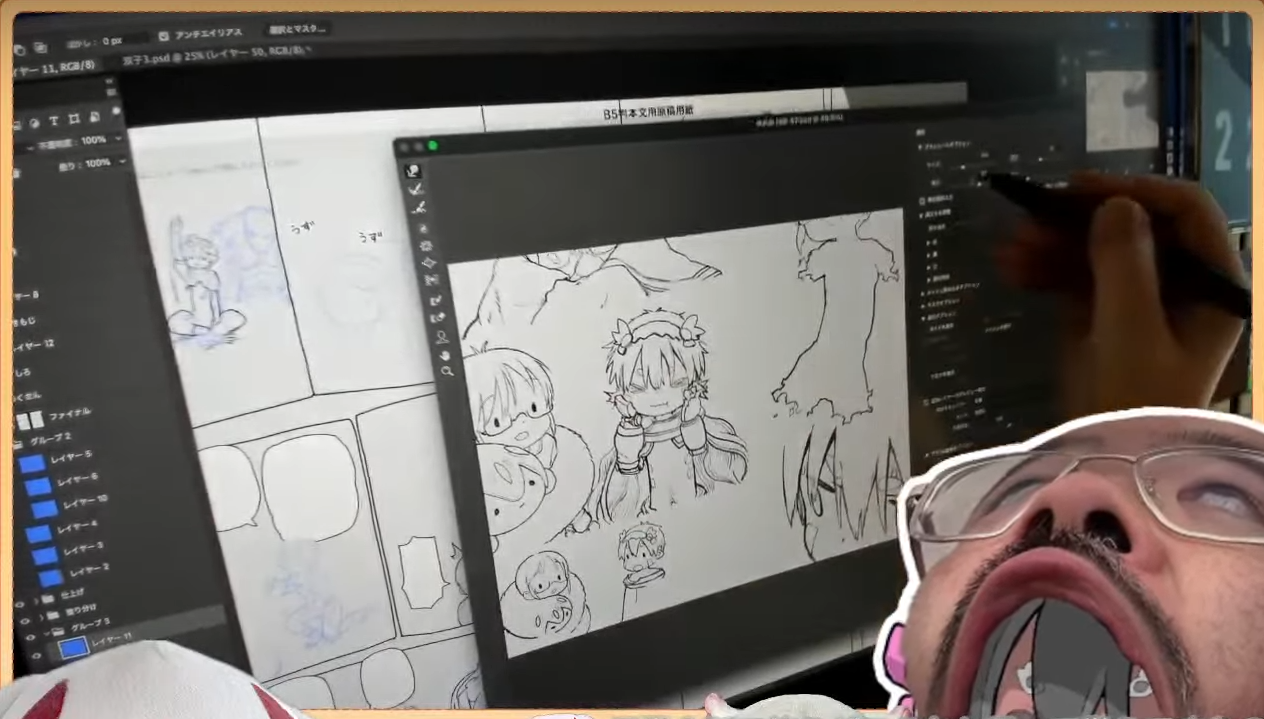
Task: Click the blue thumbnail of レイヤー 10
Action: click(x=44, y=508)
